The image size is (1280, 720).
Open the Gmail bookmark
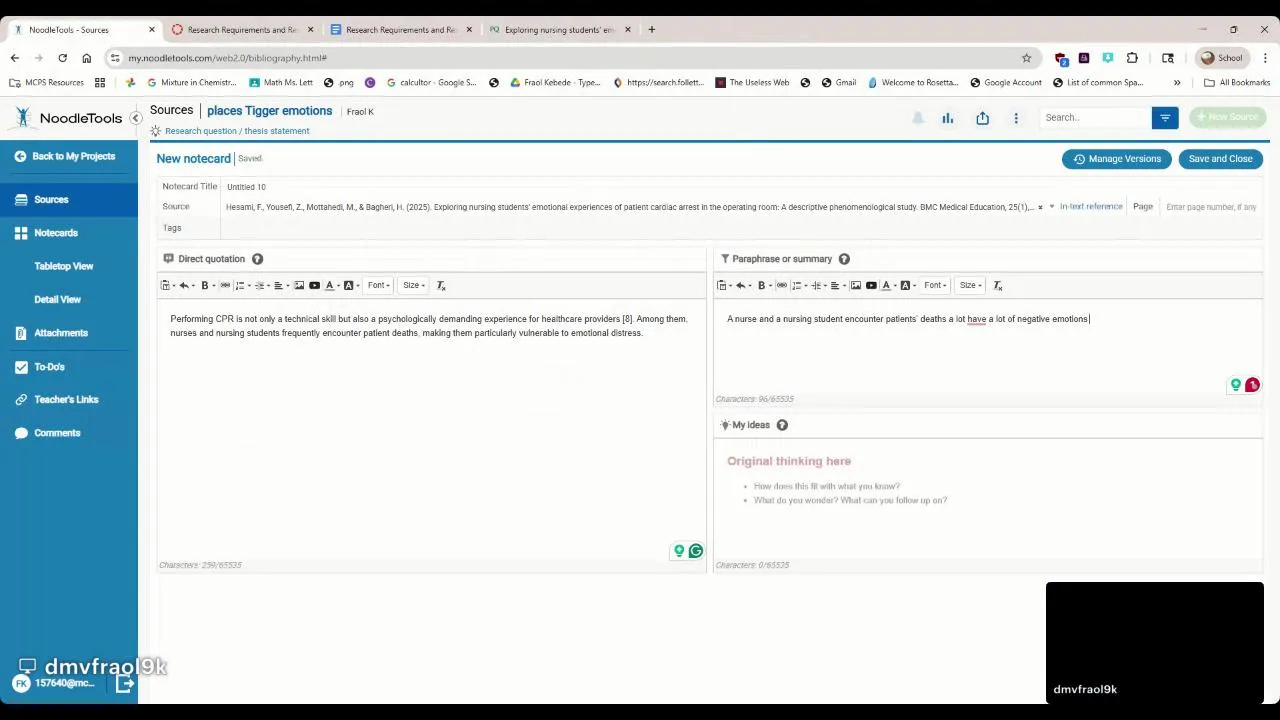[838, 83]
